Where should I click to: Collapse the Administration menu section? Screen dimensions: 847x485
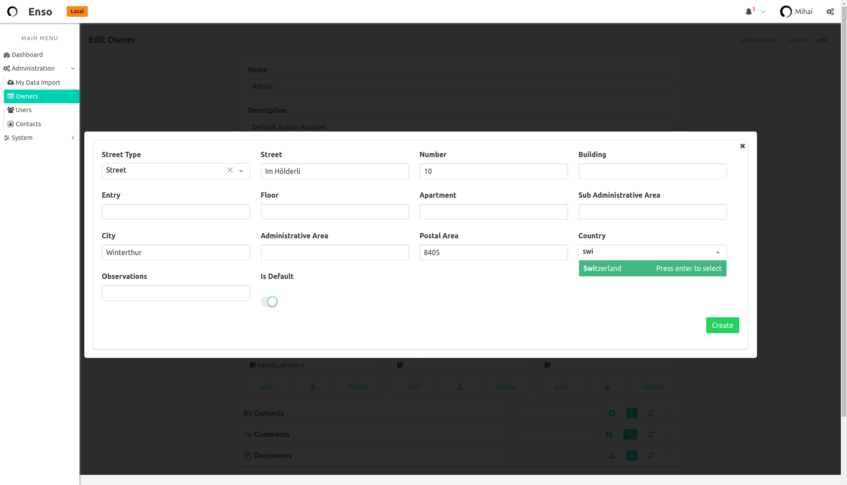pyautogui.click(x=72, y=69)
